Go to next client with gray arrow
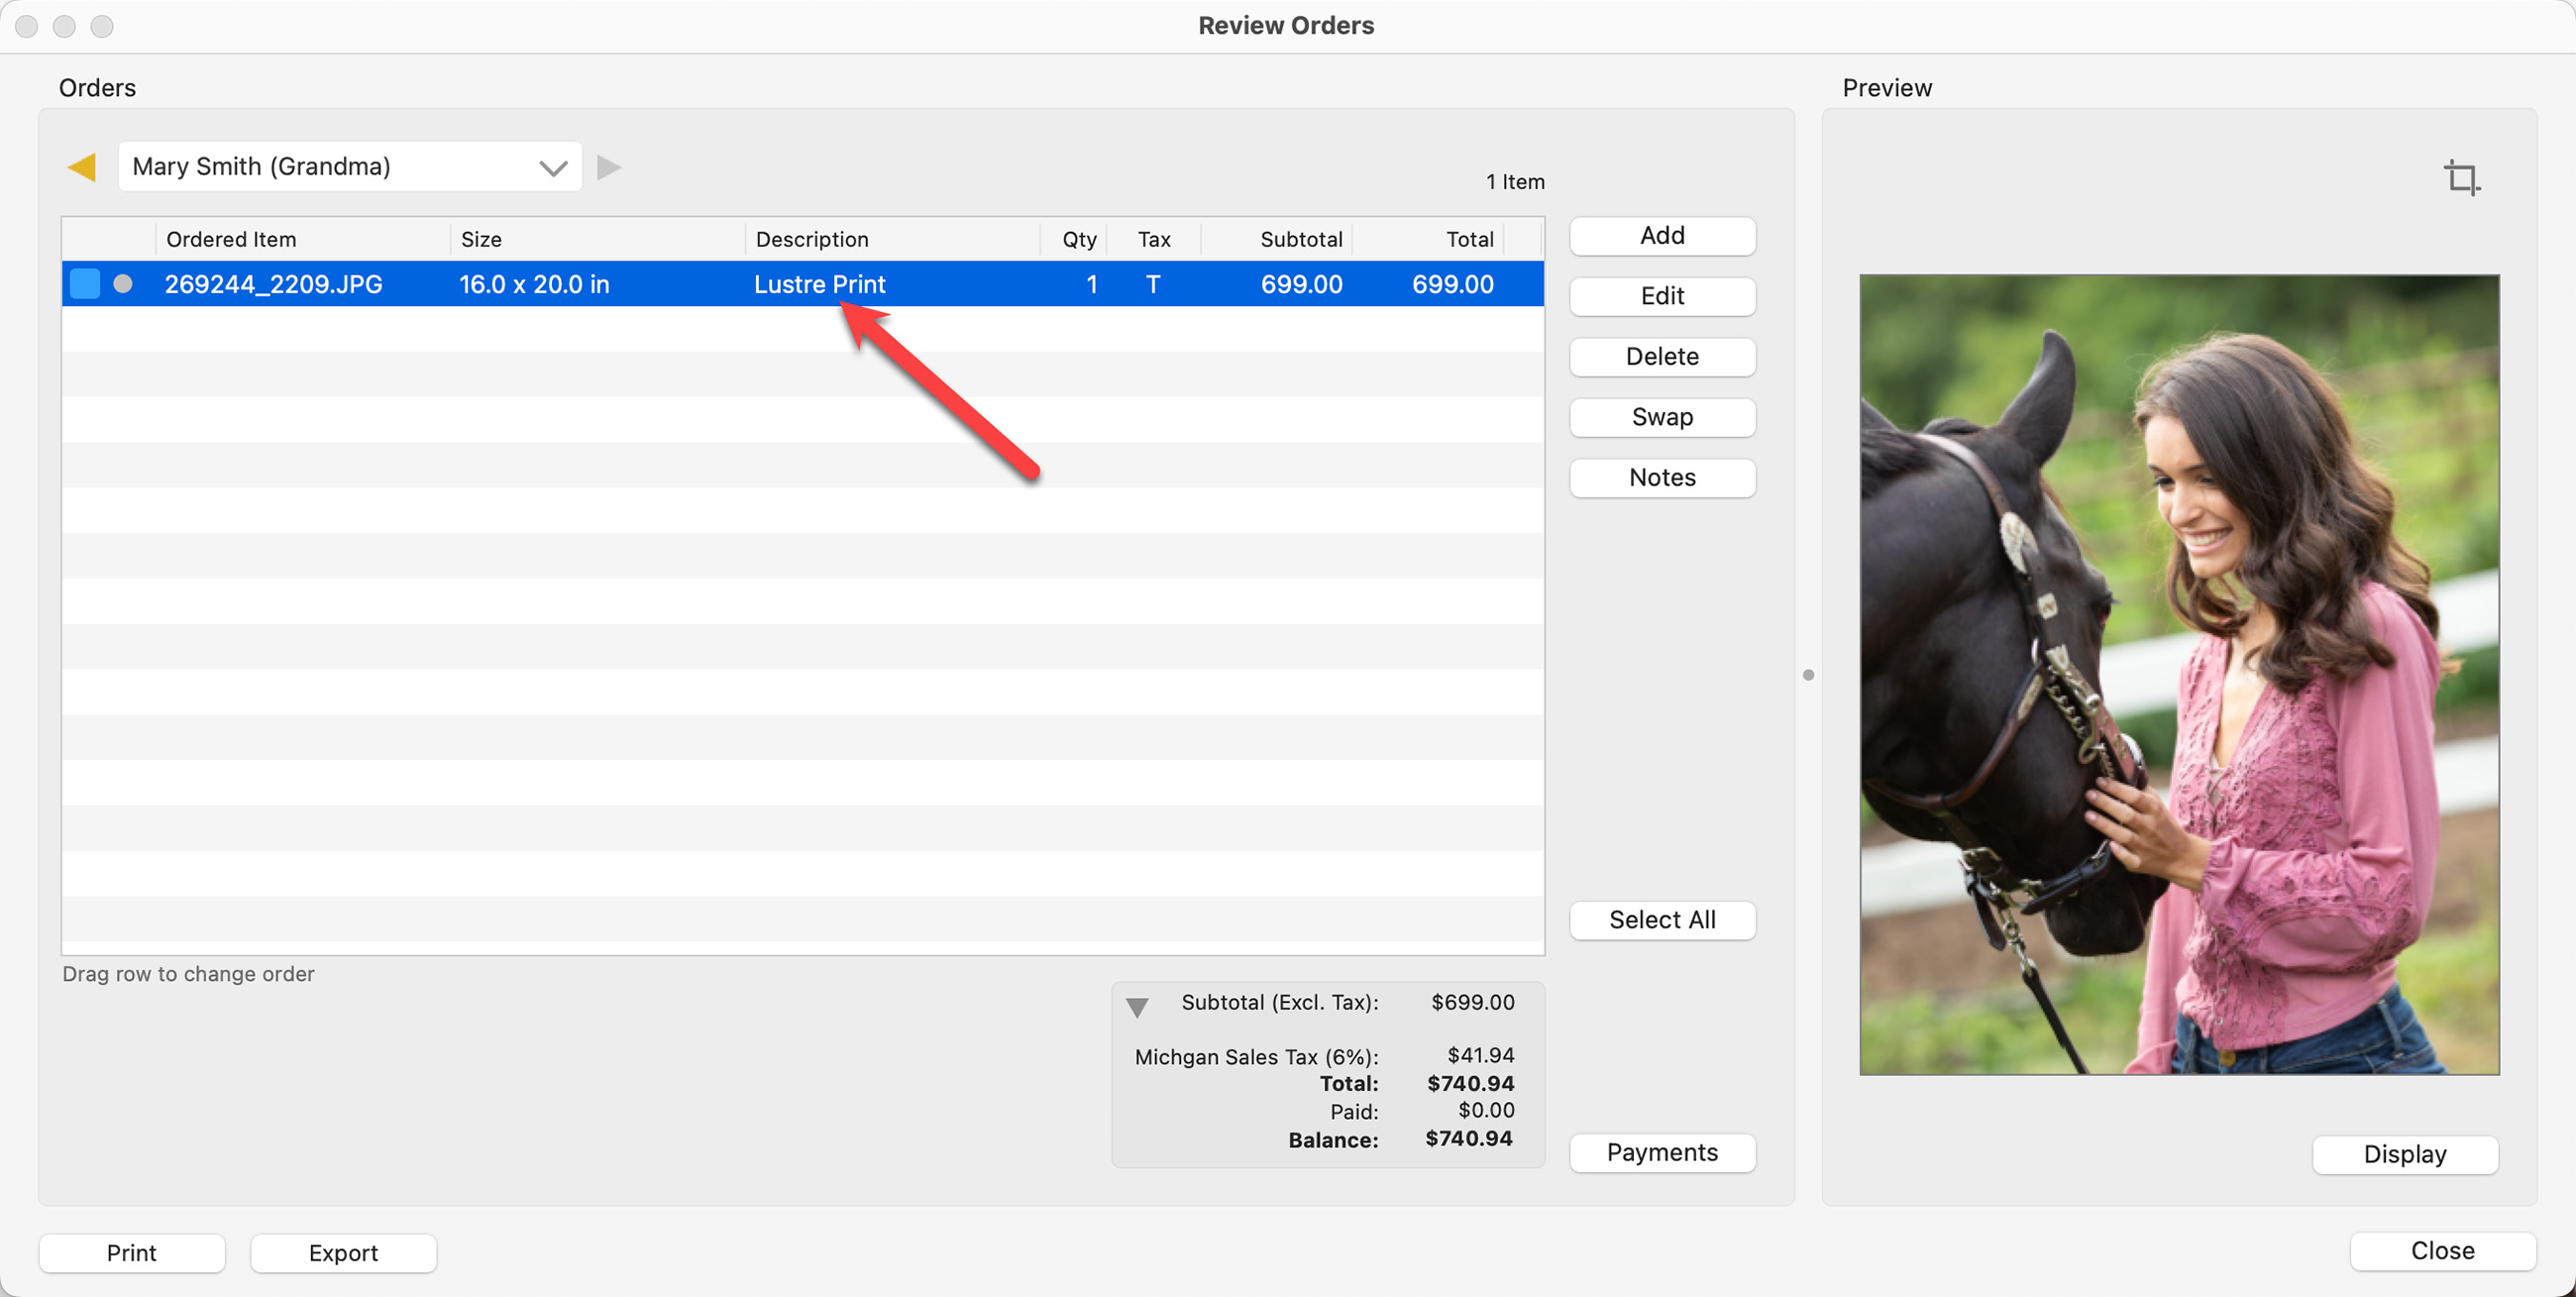Image resolution: width=2576 pixels, height=1297 pixels. point(609,167)
